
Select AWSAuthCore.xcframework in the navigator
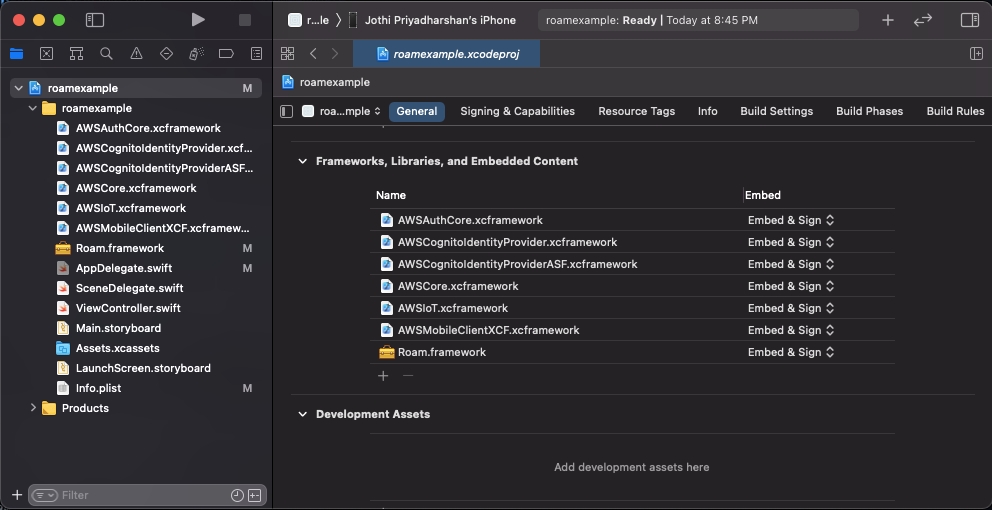pyautogui.click(x=148, y=128)
